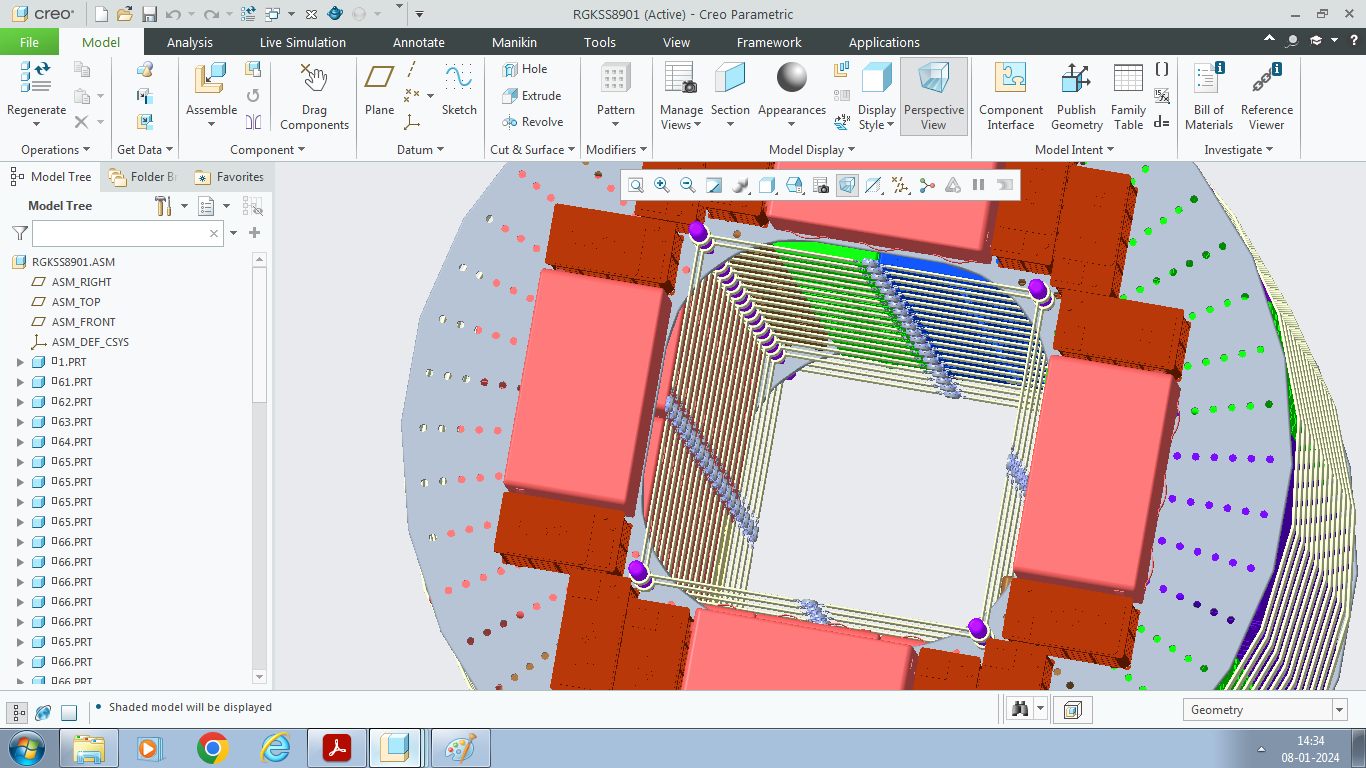
Task: Expand the 1.PRT tree node
Action: tap(20, 362)
